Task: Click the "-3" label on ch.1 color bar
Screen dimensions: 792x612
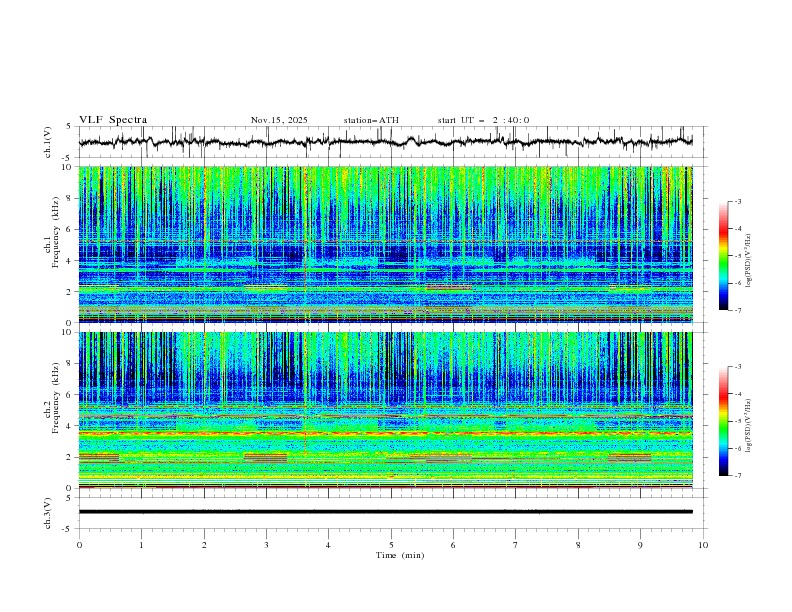Action: (x=737, y=201)
